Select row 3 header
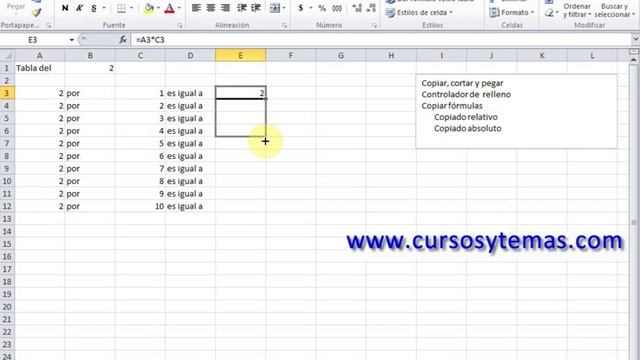 point(7,93)
